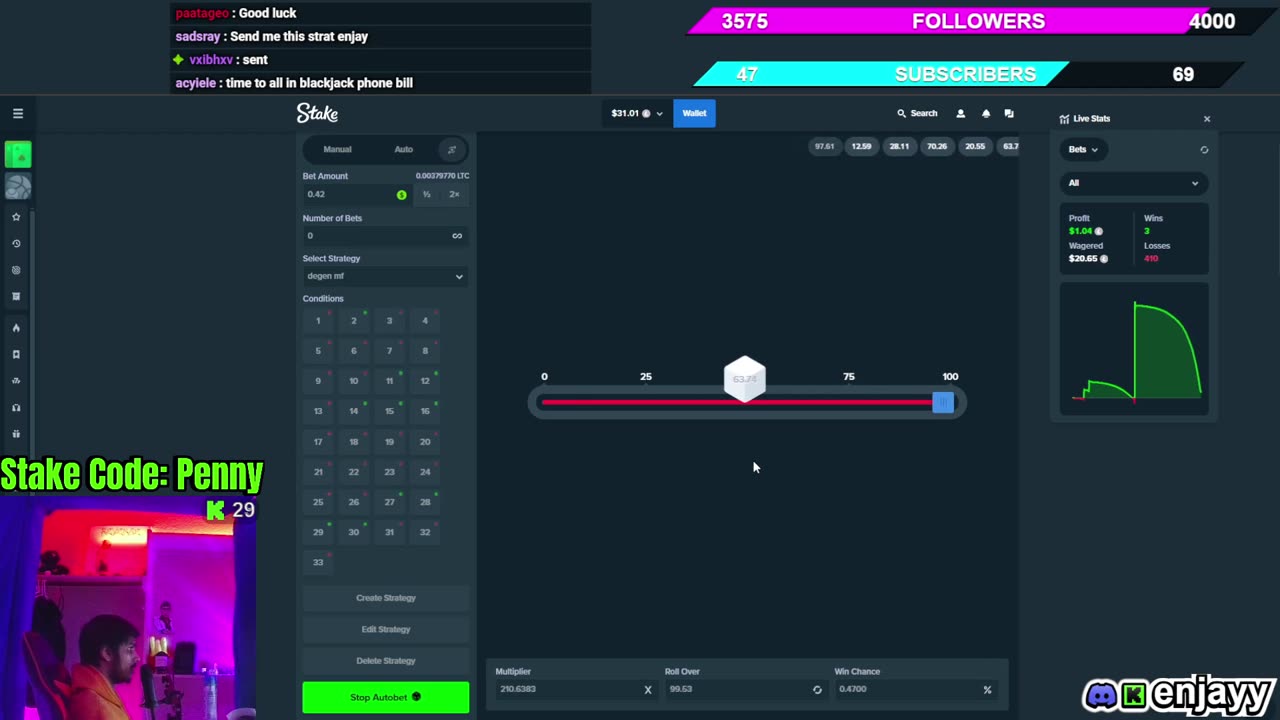The width and height of the screenshot is (1280, 720).
Task: Toggle condition 2 block
Action: click(353, 321)
